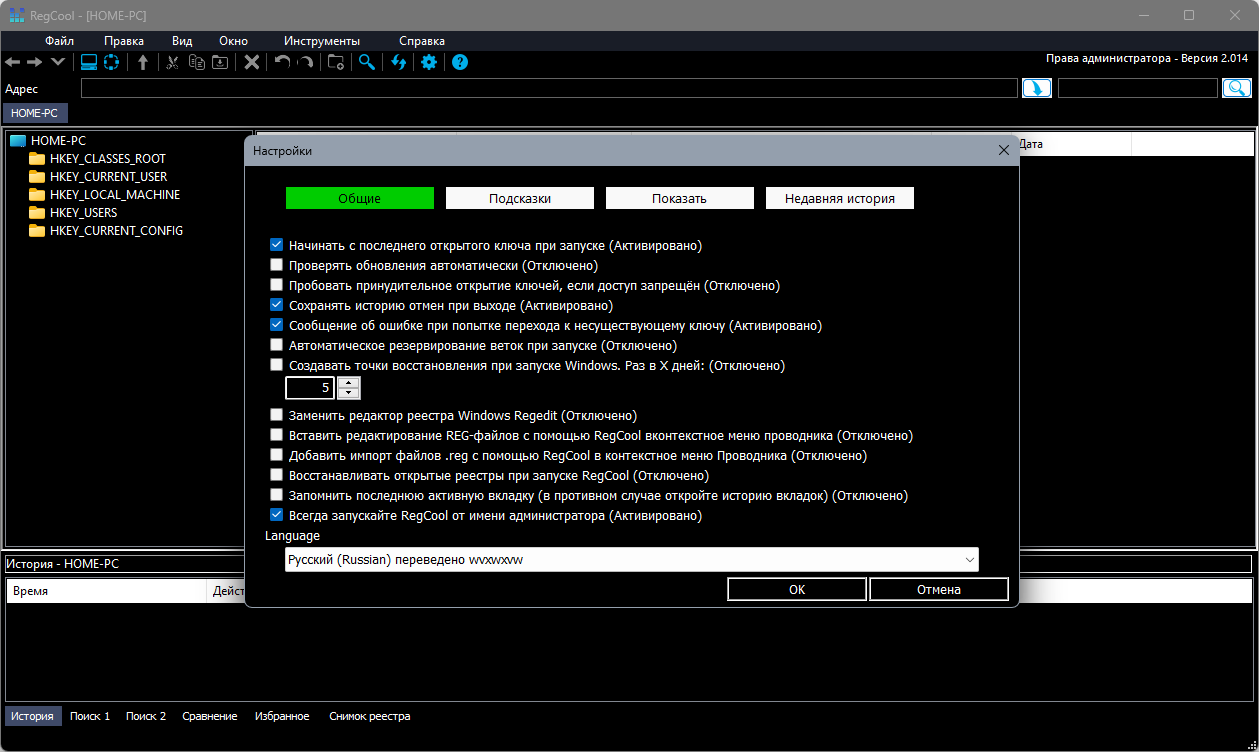
Task: Enable automatic update checking checkbox
Action: (277, 266)
